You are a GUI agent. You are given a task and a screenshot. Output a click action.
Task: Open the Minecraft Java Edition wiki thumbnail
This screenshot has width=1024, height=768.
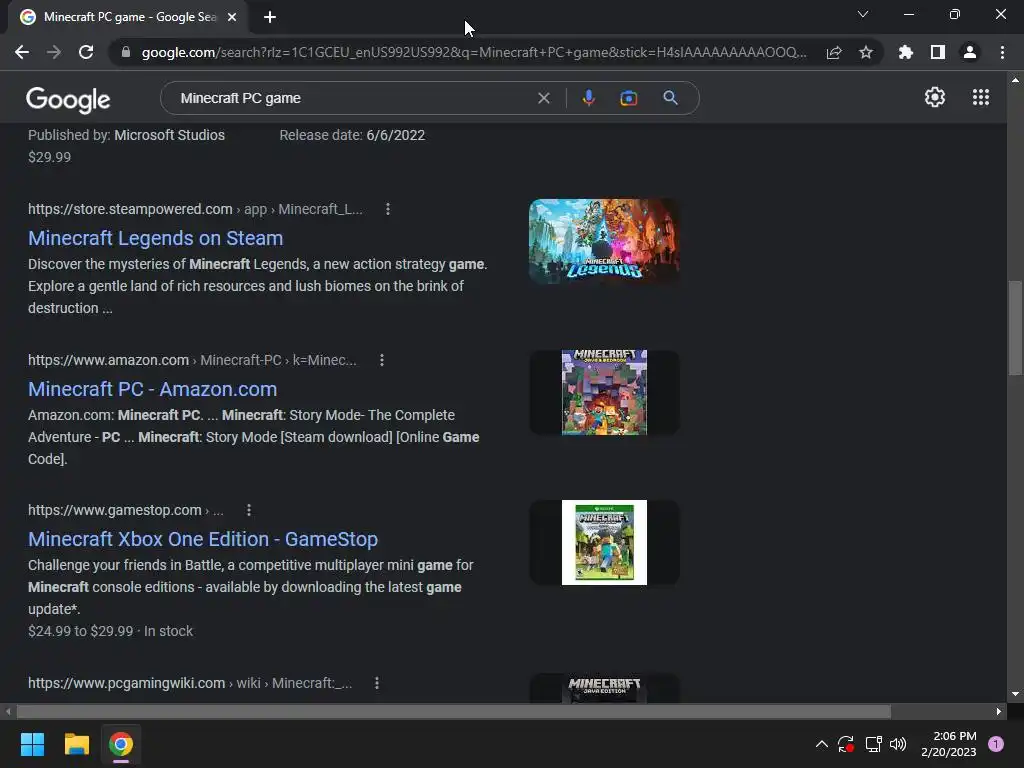point(604,688)
